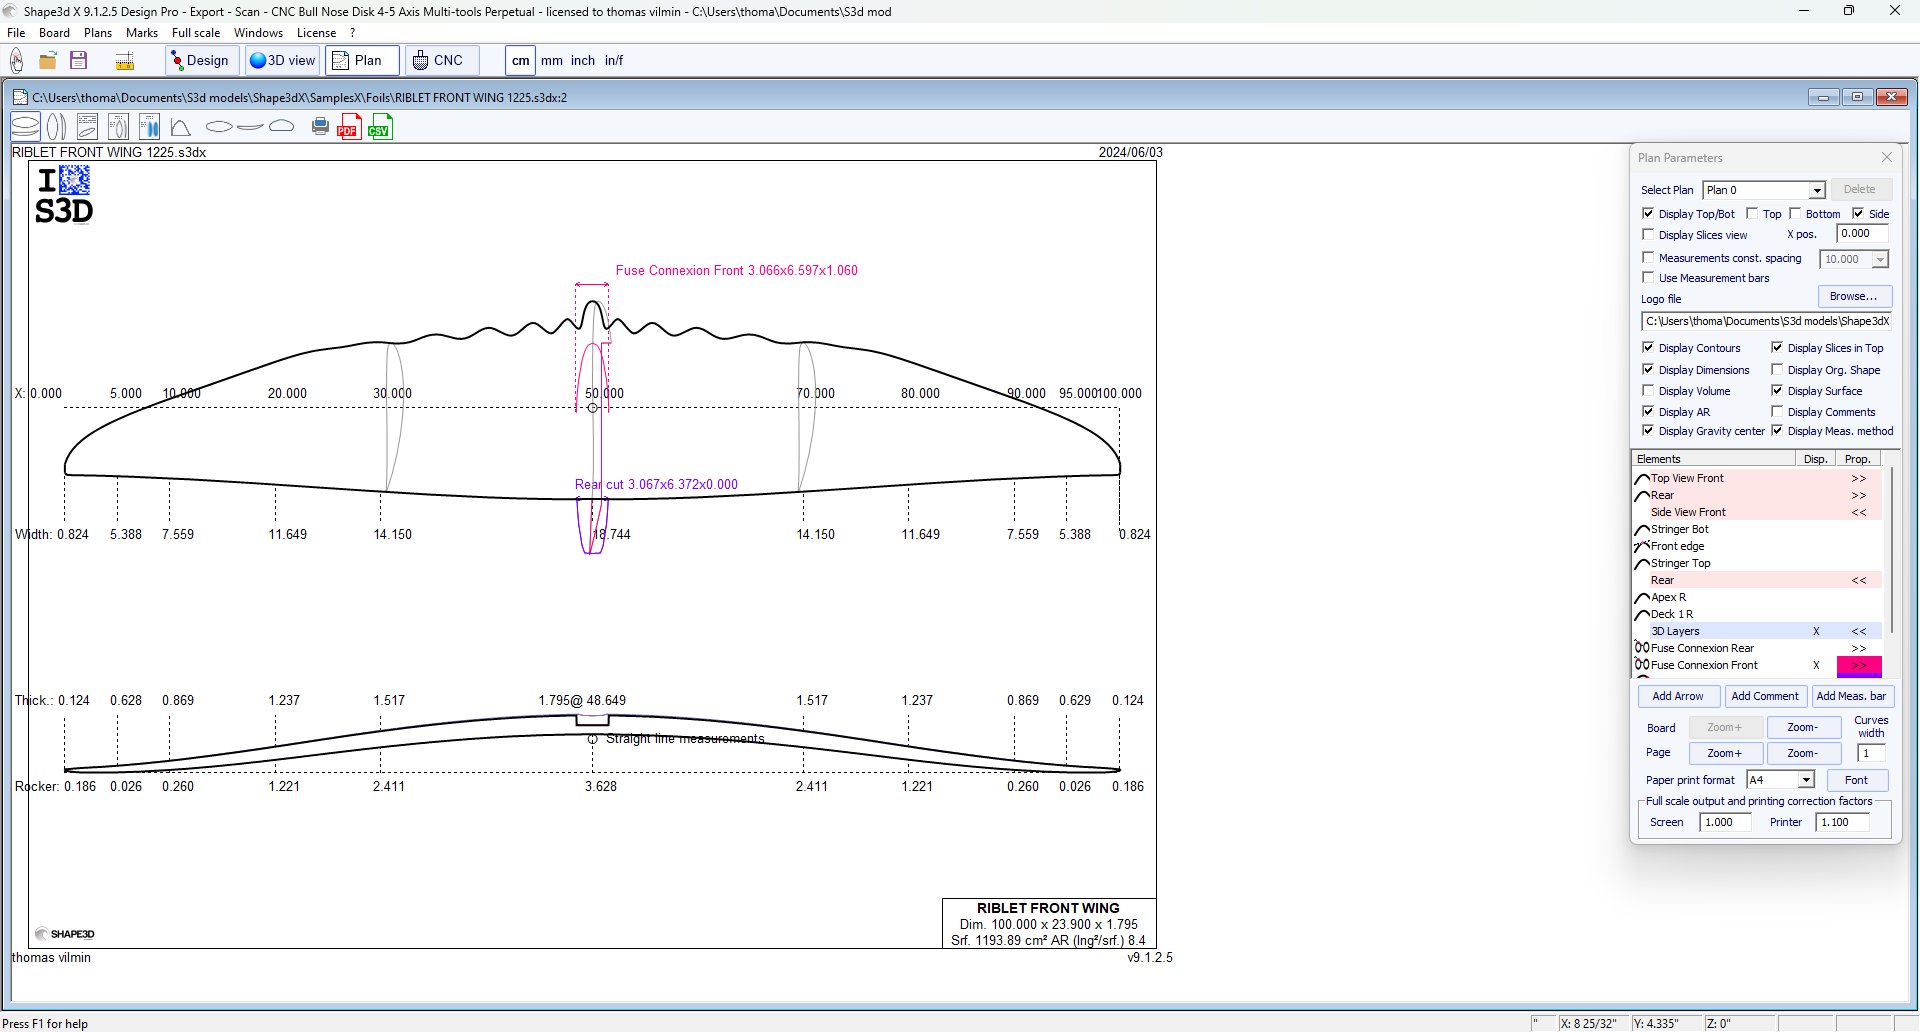Open the Plans menu

pyautogui.click(x=98, y=33)
